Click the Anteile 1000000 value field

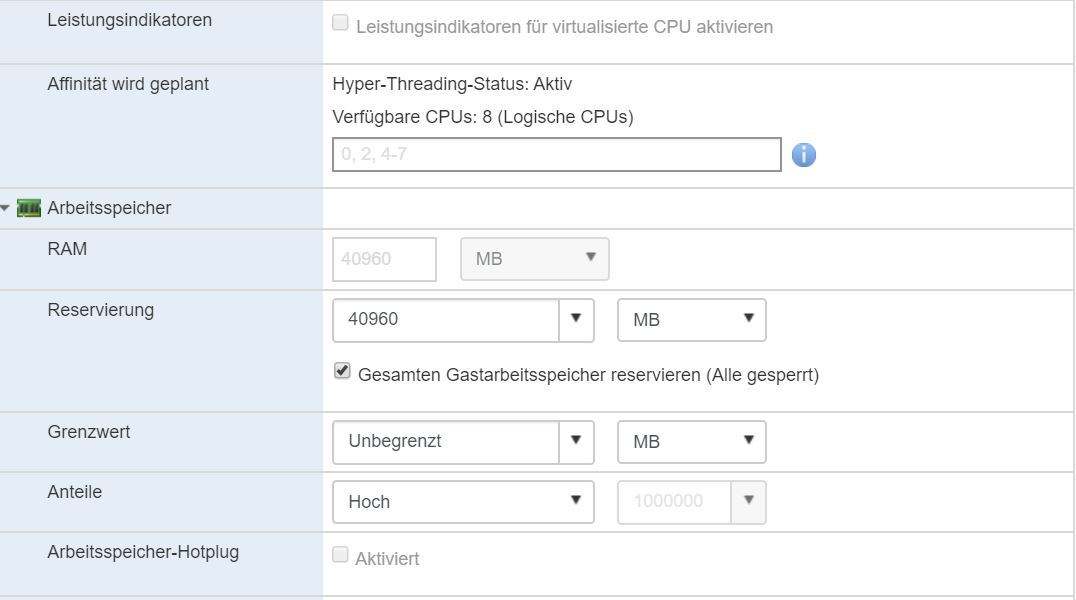point(675,501)
